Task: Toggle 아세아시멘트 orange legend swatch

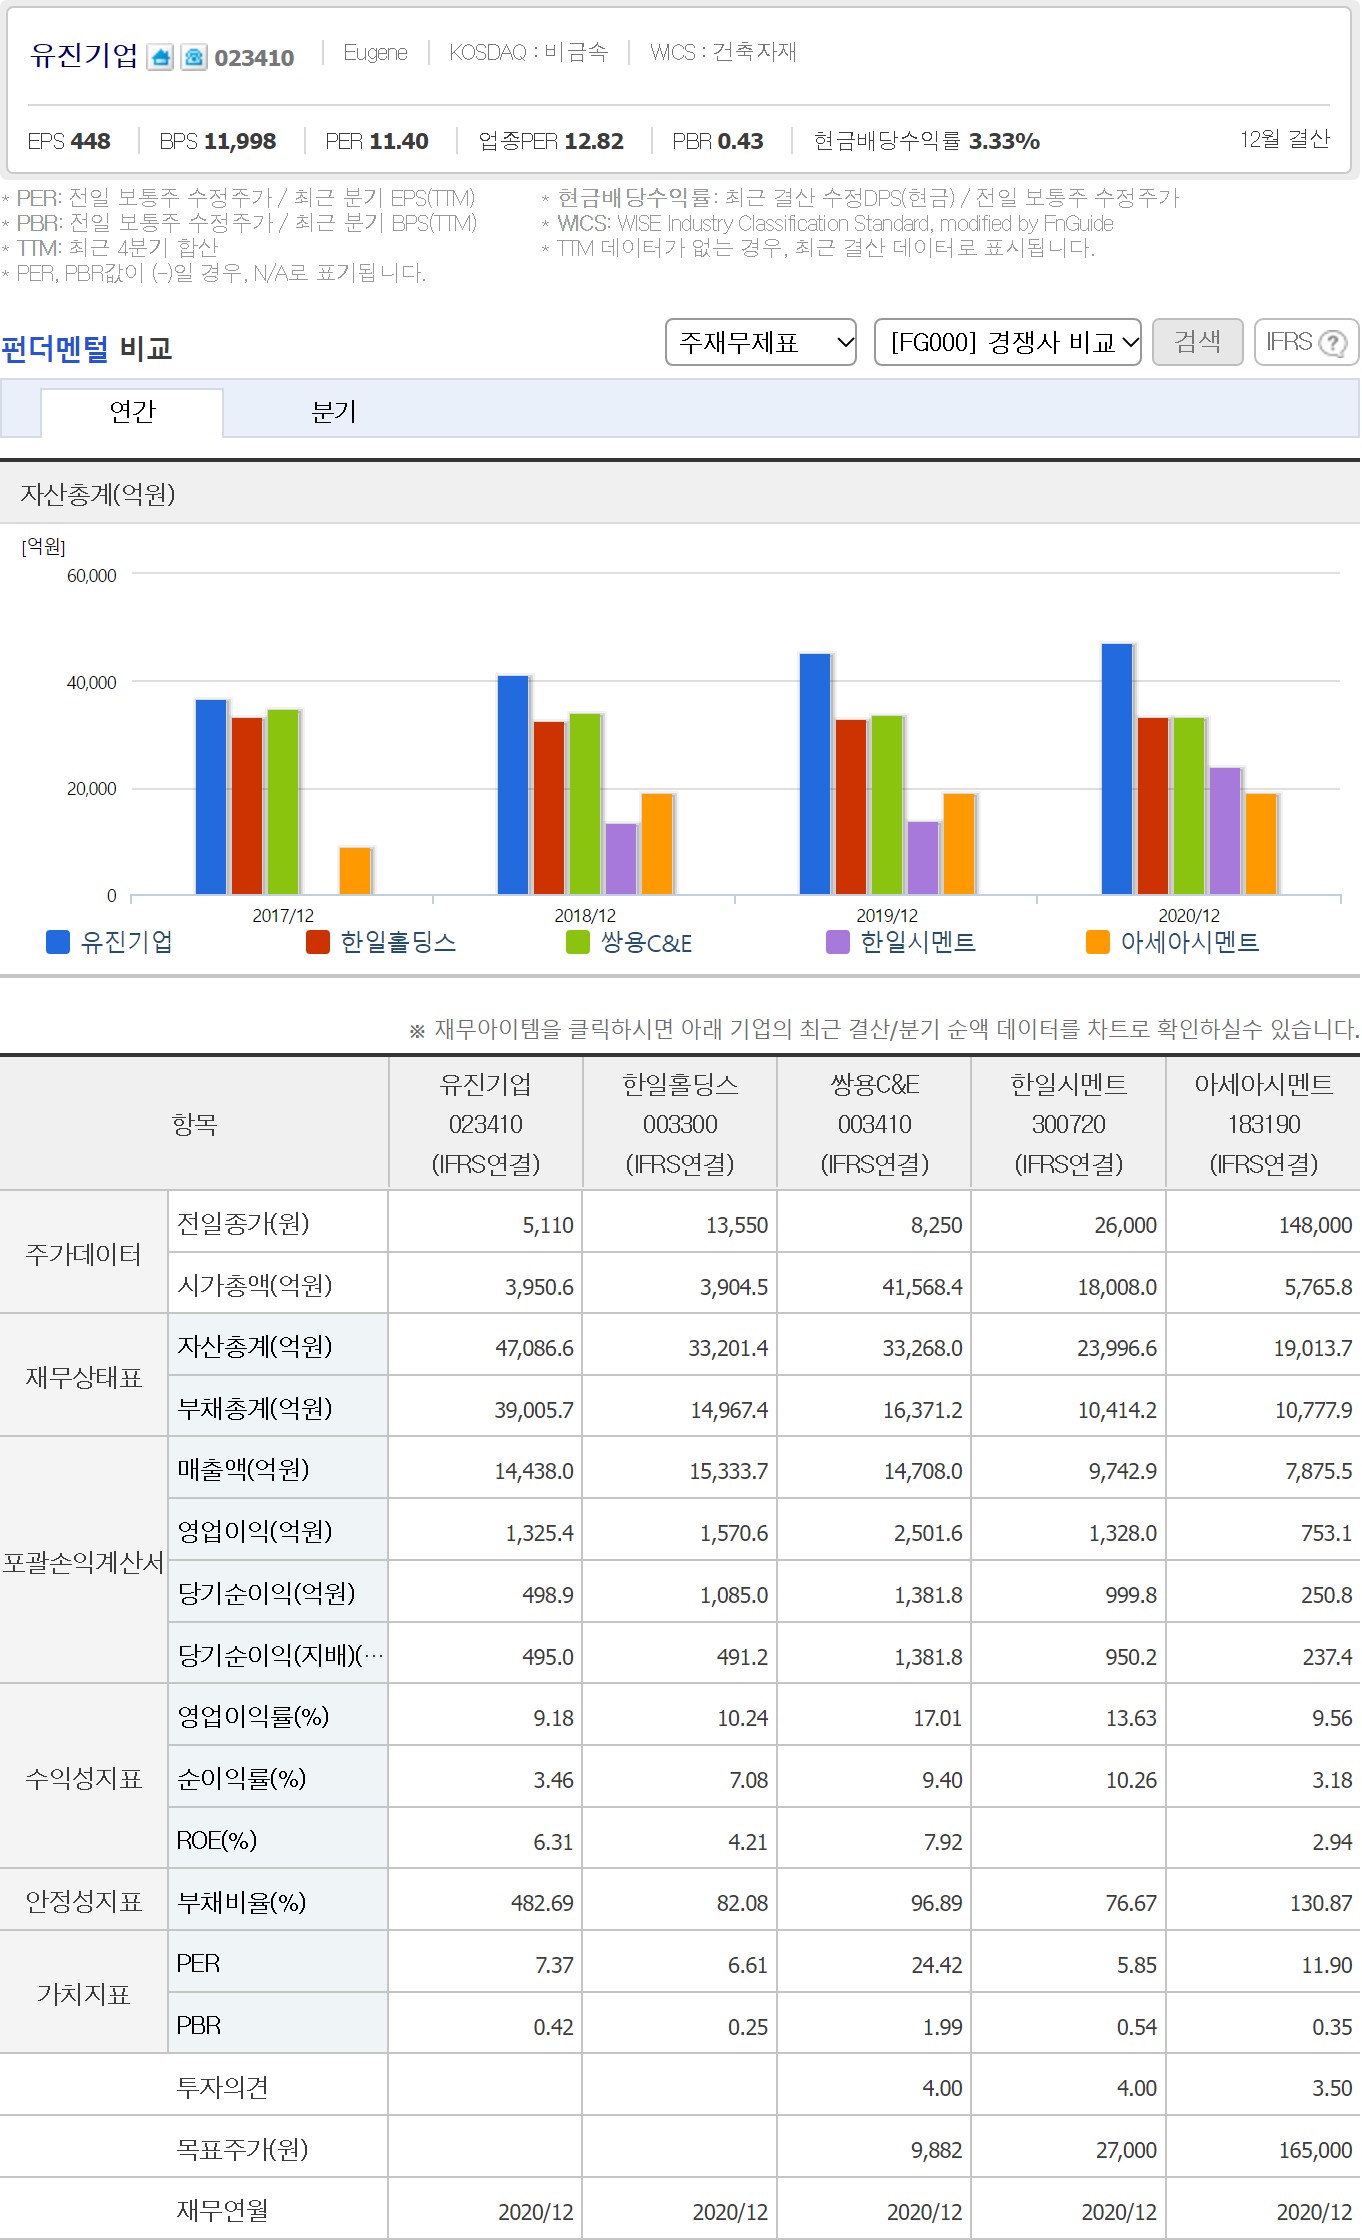Action: point(1098,942)
